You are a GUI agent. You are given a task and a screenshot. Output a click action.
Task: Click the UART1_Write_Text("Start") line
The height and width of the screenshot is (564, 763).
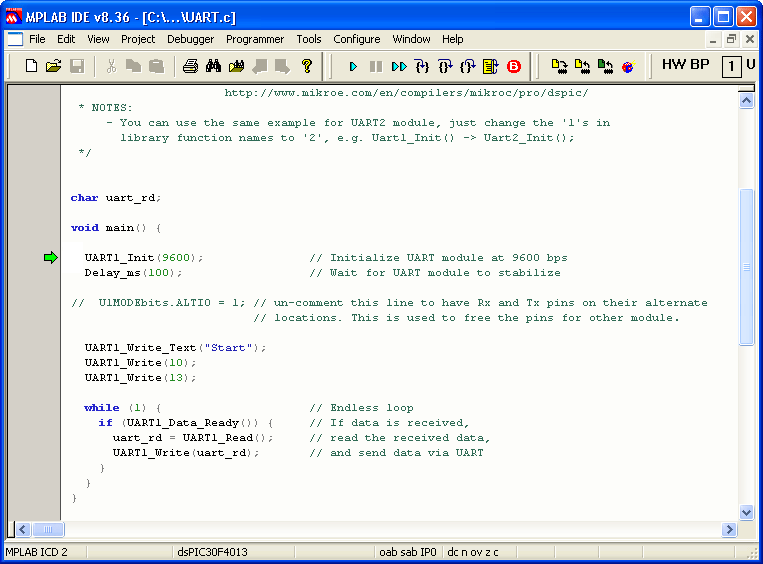(176, 347)
